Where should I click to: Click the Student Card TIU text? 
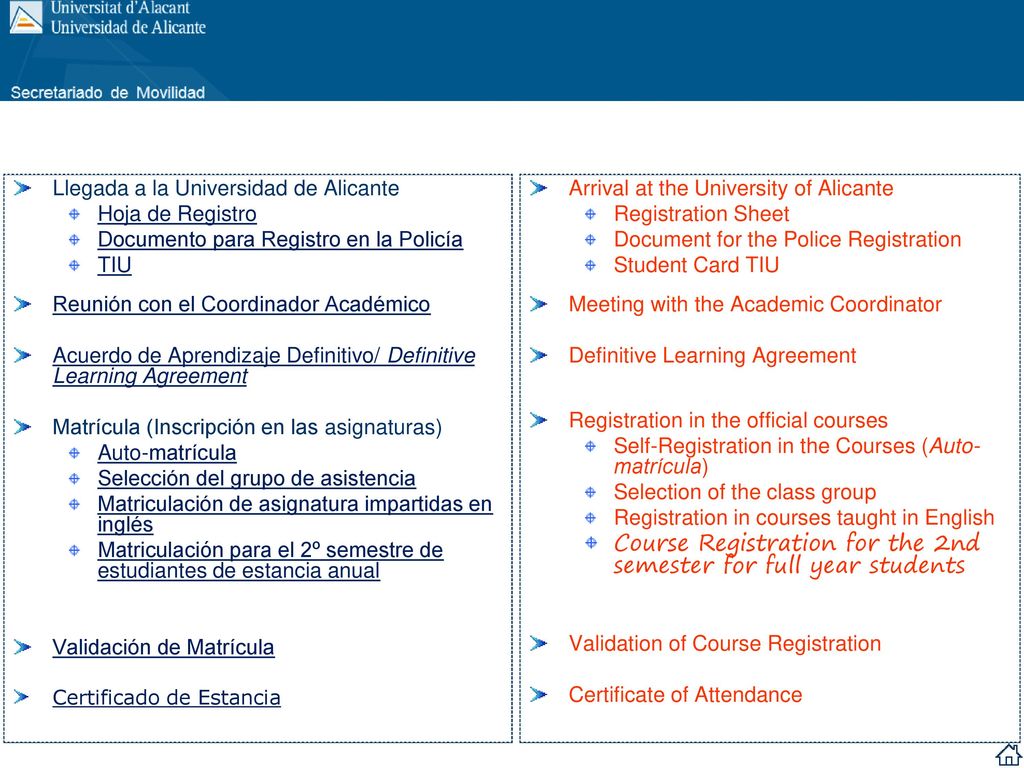(x=696, y=264)
